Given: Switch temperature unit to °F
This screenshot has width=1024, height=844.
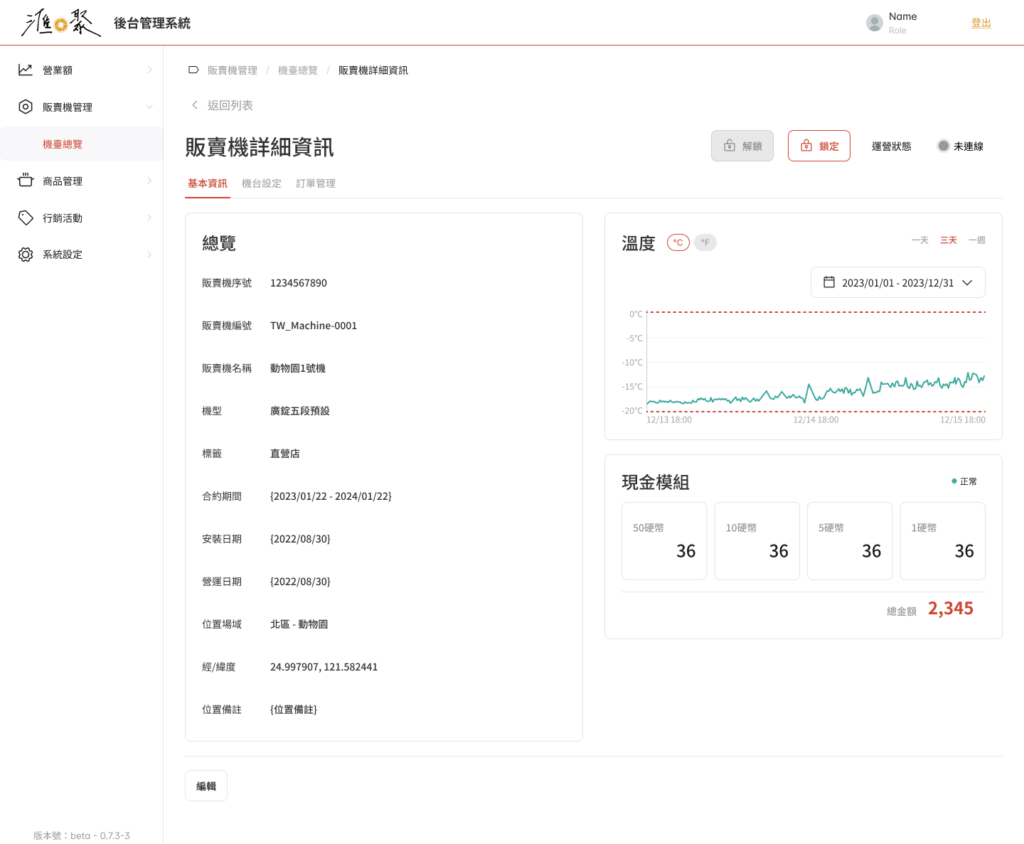Looking at the screenshot, I should pyautogui.click(x=705, y=242).
